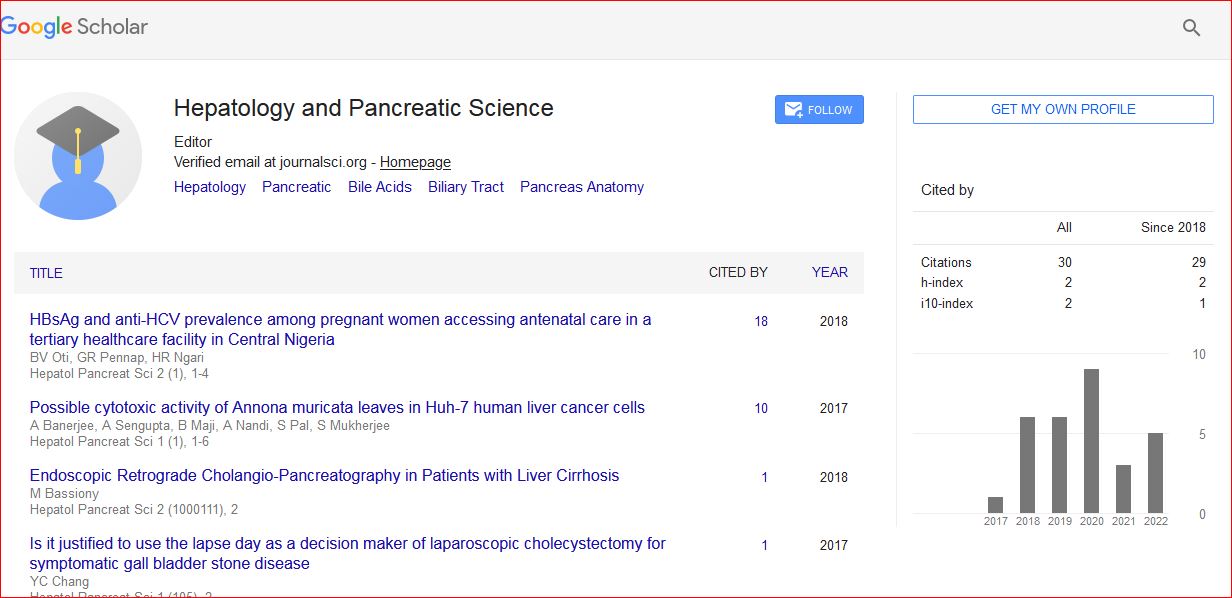Select the Hepatology interest tag

(x=209, y=187)
